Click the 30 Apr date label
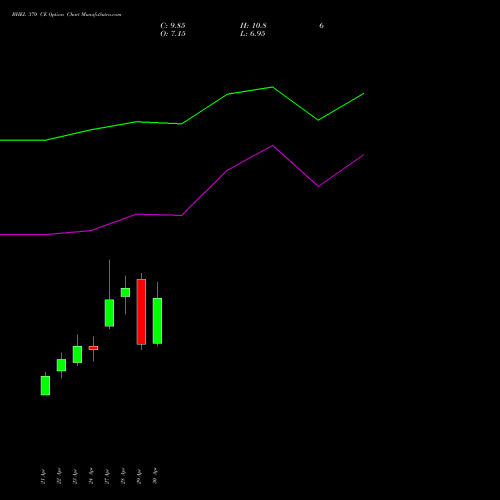 pyautogui.click(x=155, y=476)
